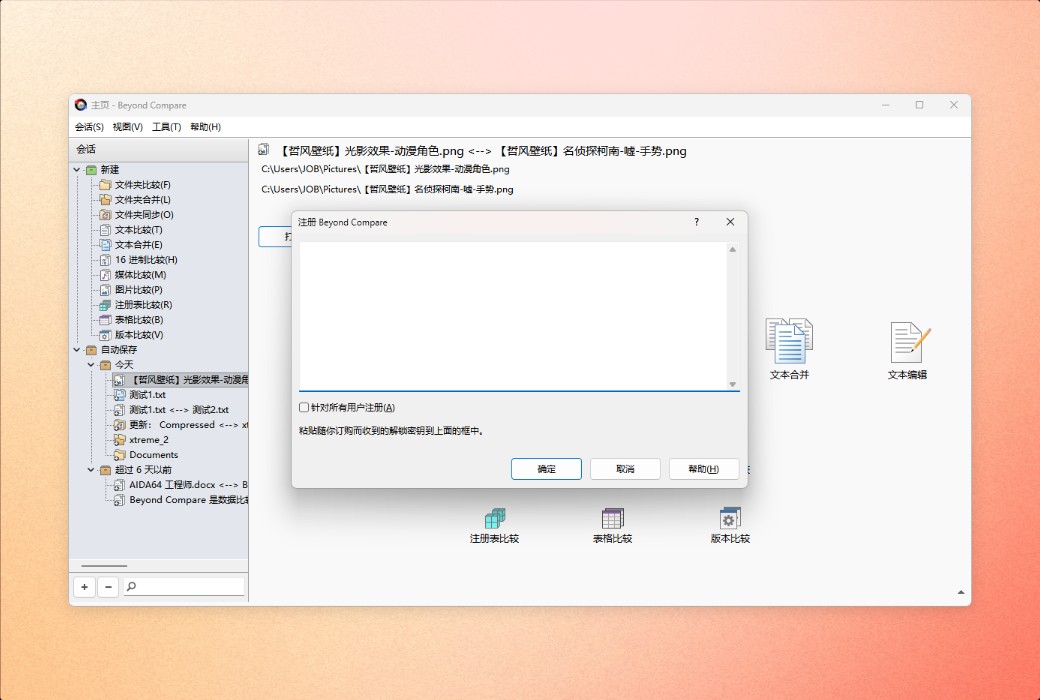Click the scroll down arrow in key textbox
1040x700 pixels.
(x=733, y=384)
